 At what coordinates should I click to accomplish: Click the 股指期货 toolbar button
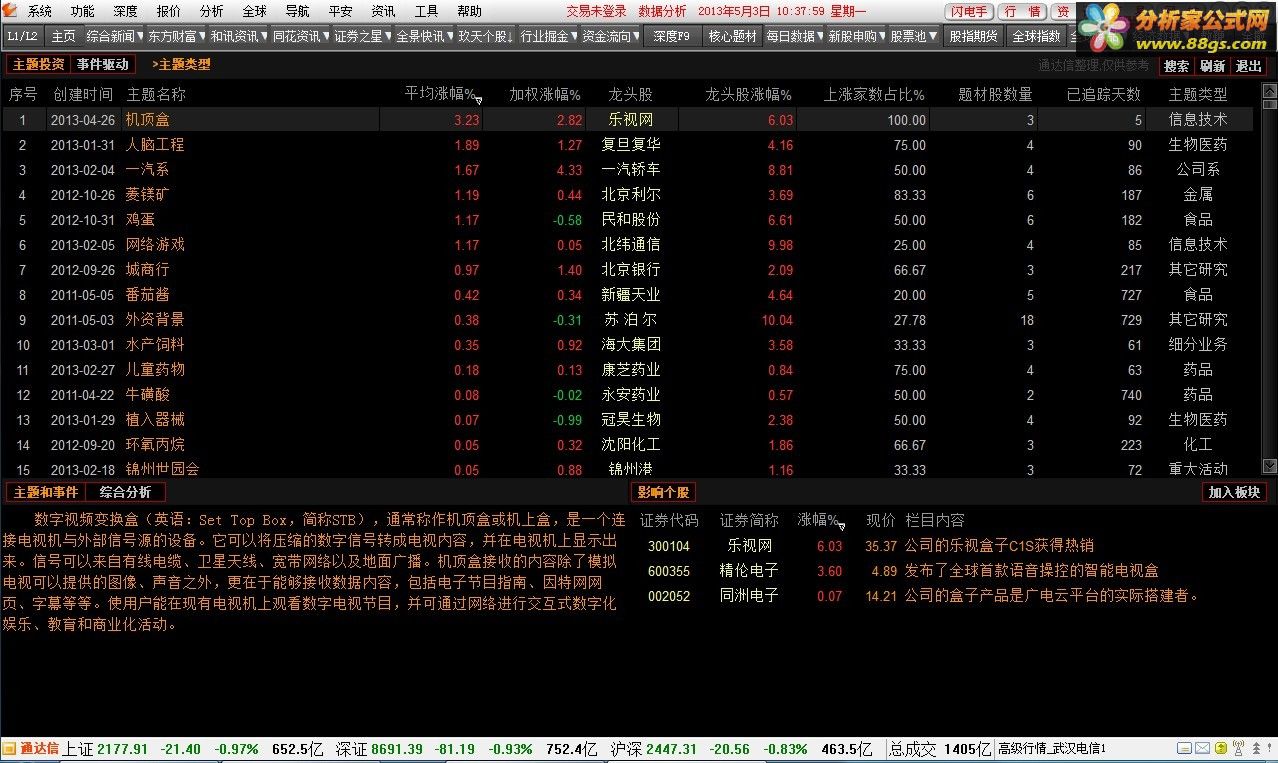click(973, 36)
